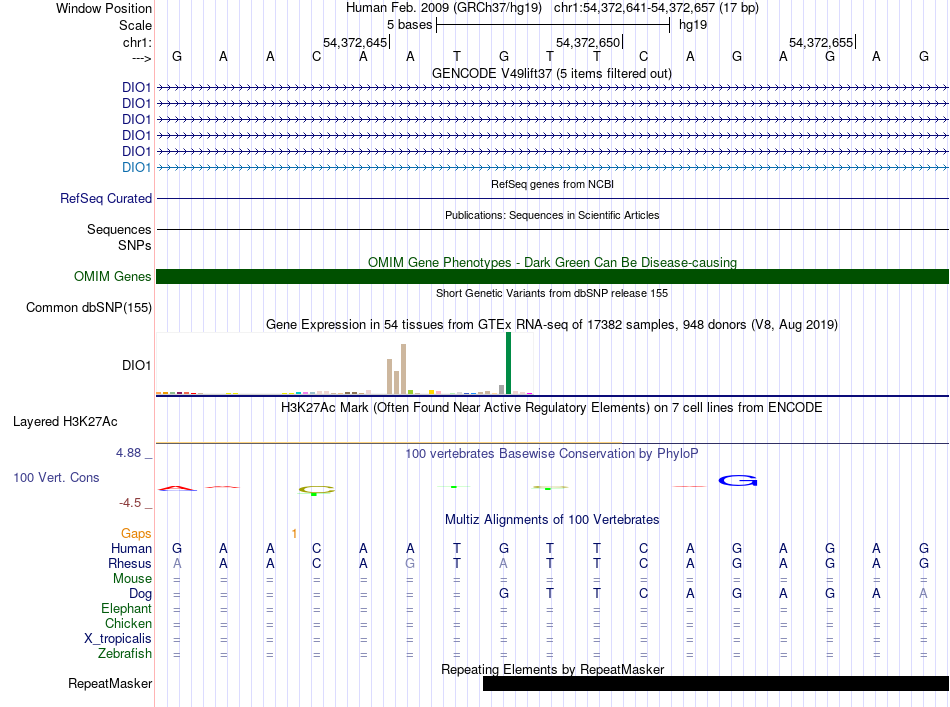Click the dark green OMIM Genes bar
The height and width of the screenshot is (707, 950).
[x=552, y=277]
